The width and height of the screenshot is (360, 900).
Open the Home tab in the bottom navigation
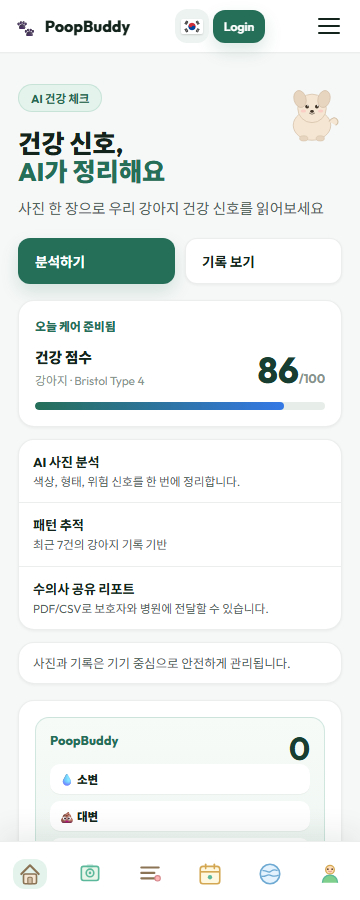(x=30, y=874)
